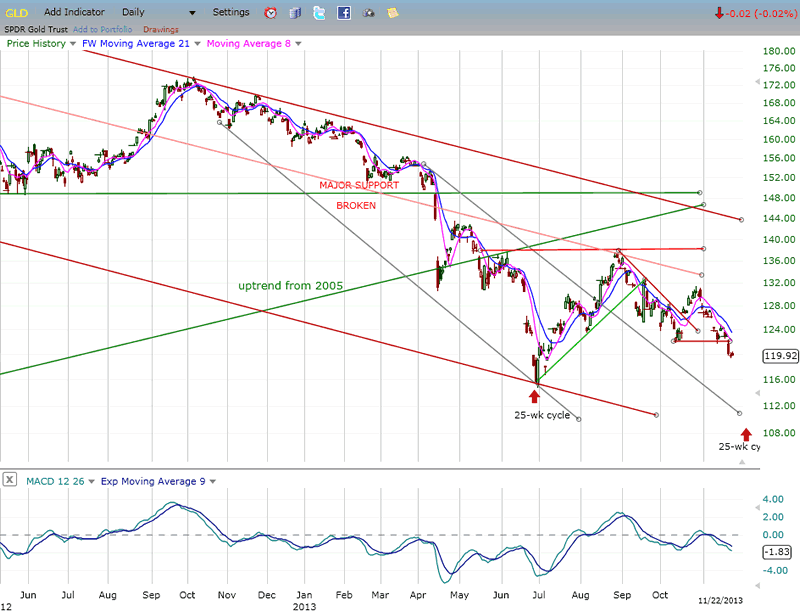The width and height of the screenshot is (800, 611).
Task: Click the camera snapshot icon
Action: (369, 13)
